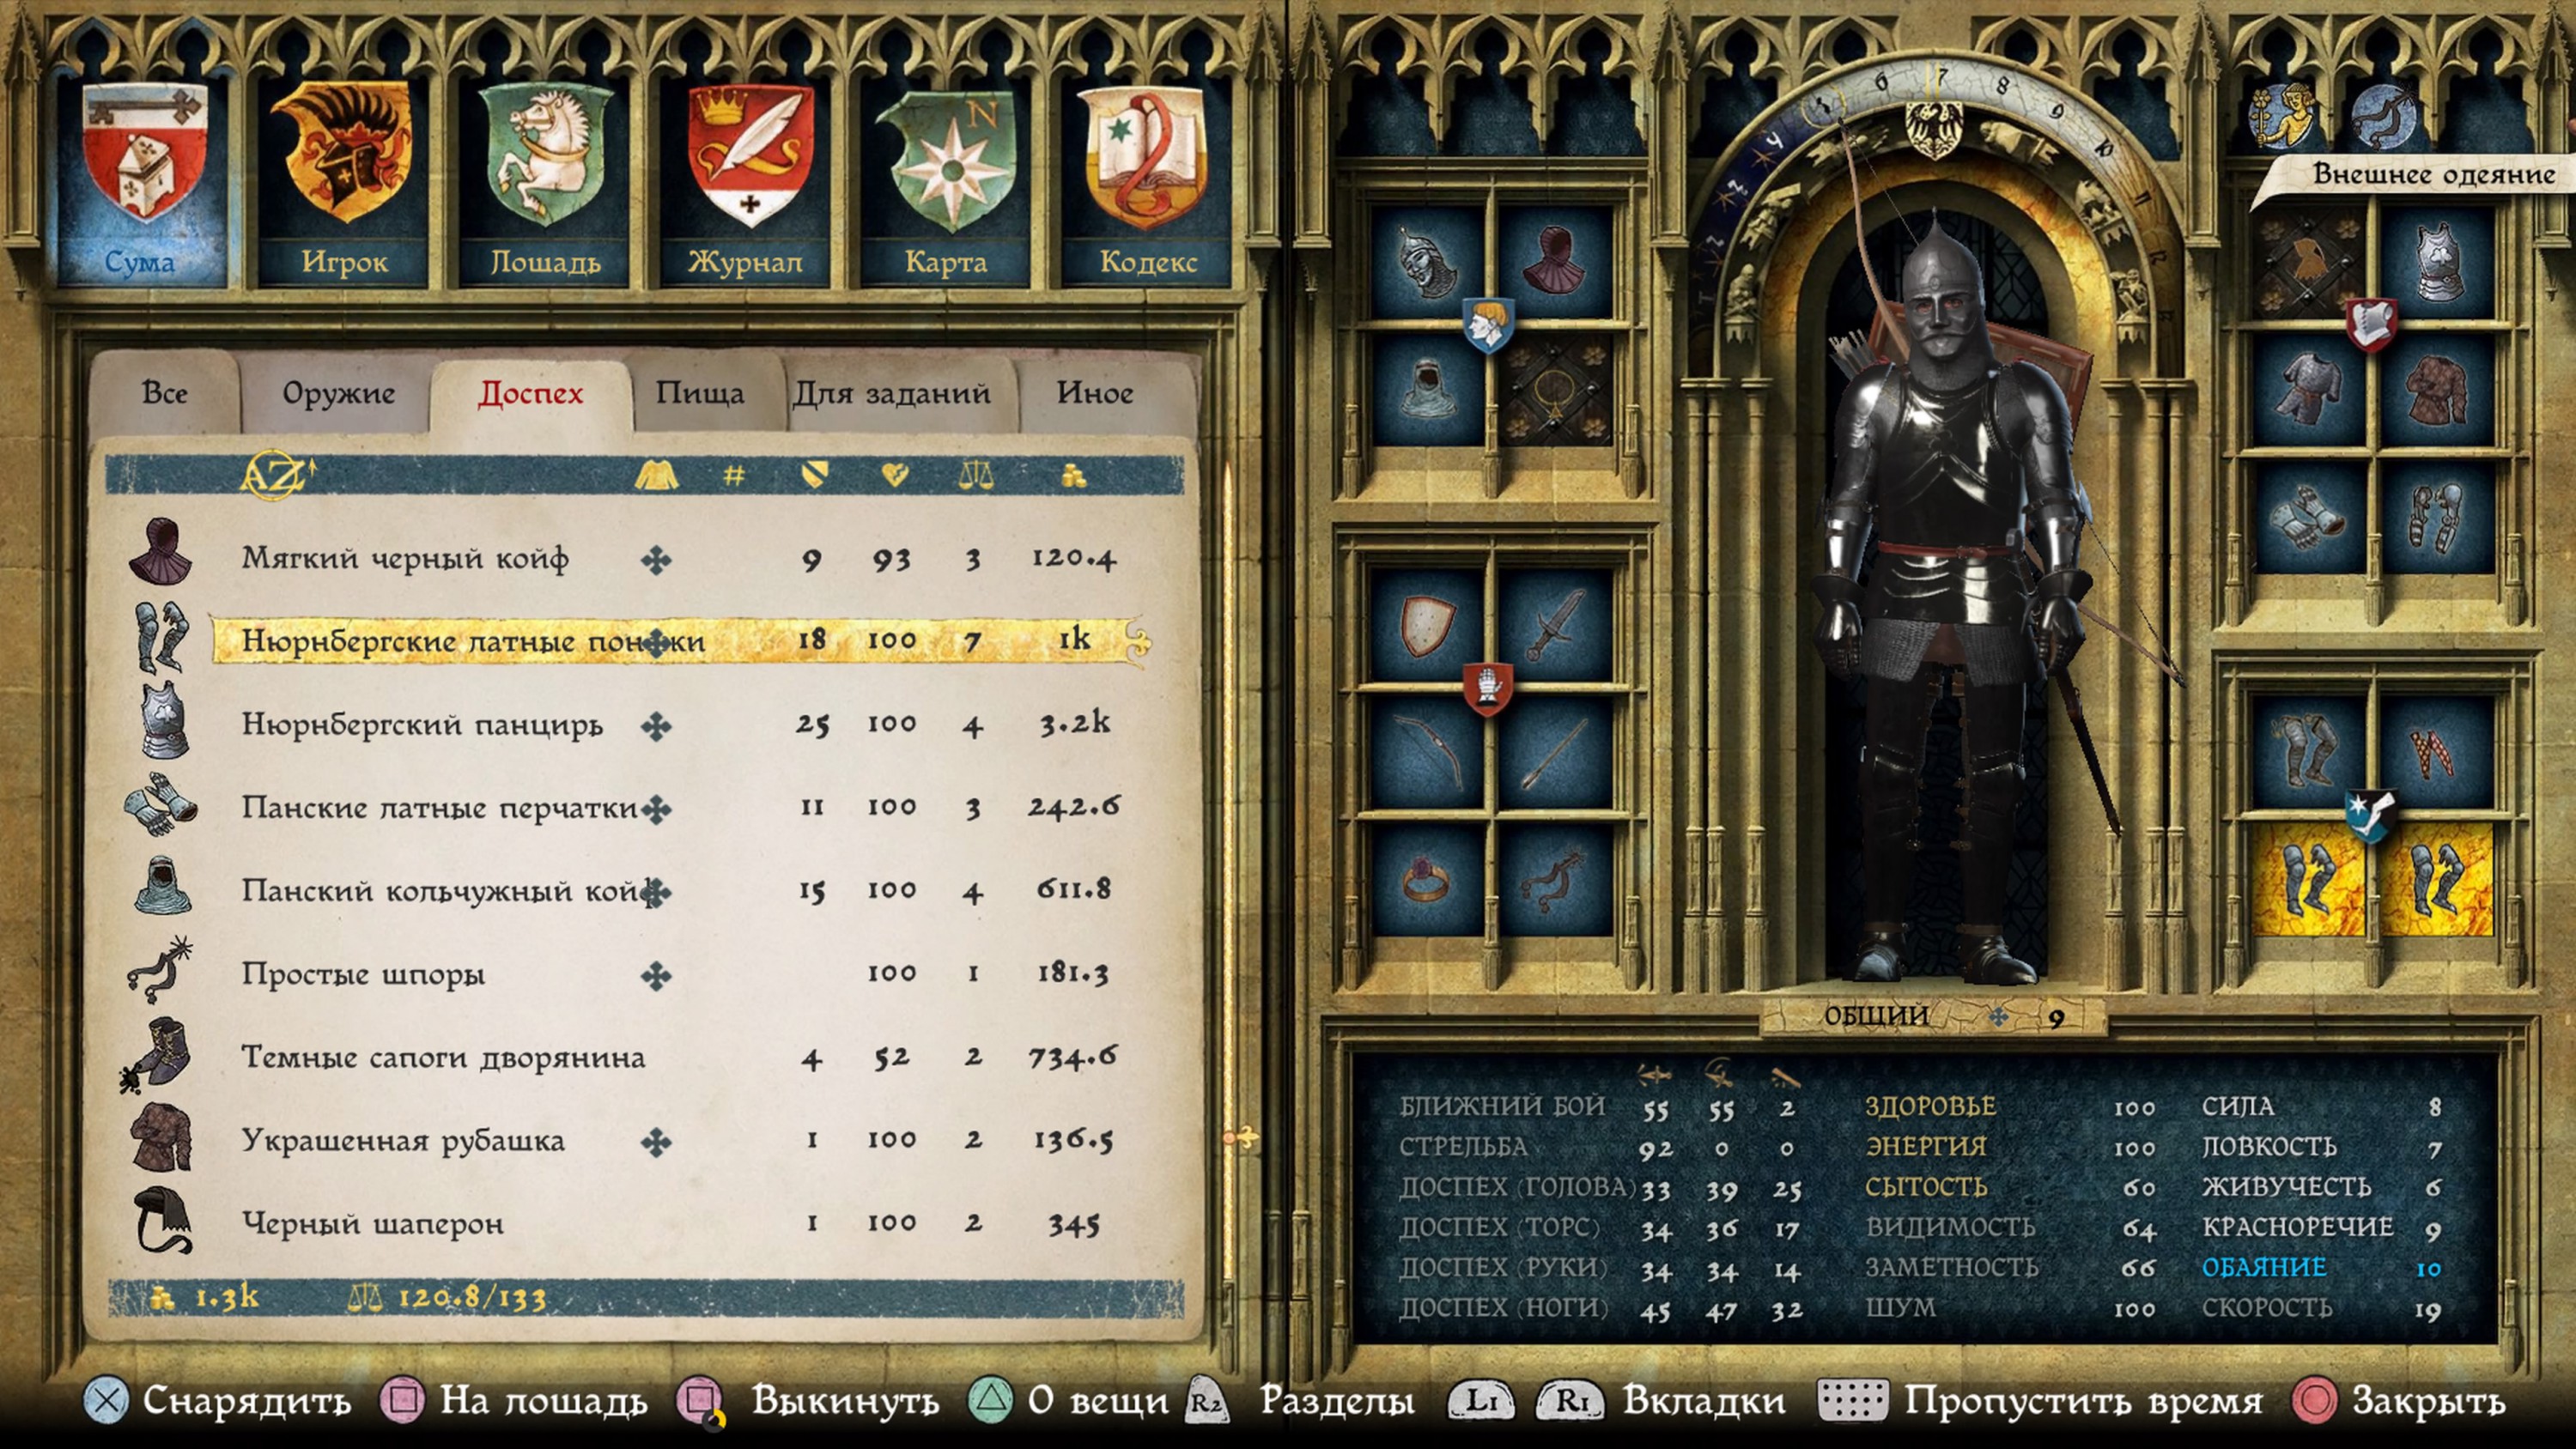2576x1449 pixels.
Task: Select the plate gauntlets slot
Action: click(2308, 518)
